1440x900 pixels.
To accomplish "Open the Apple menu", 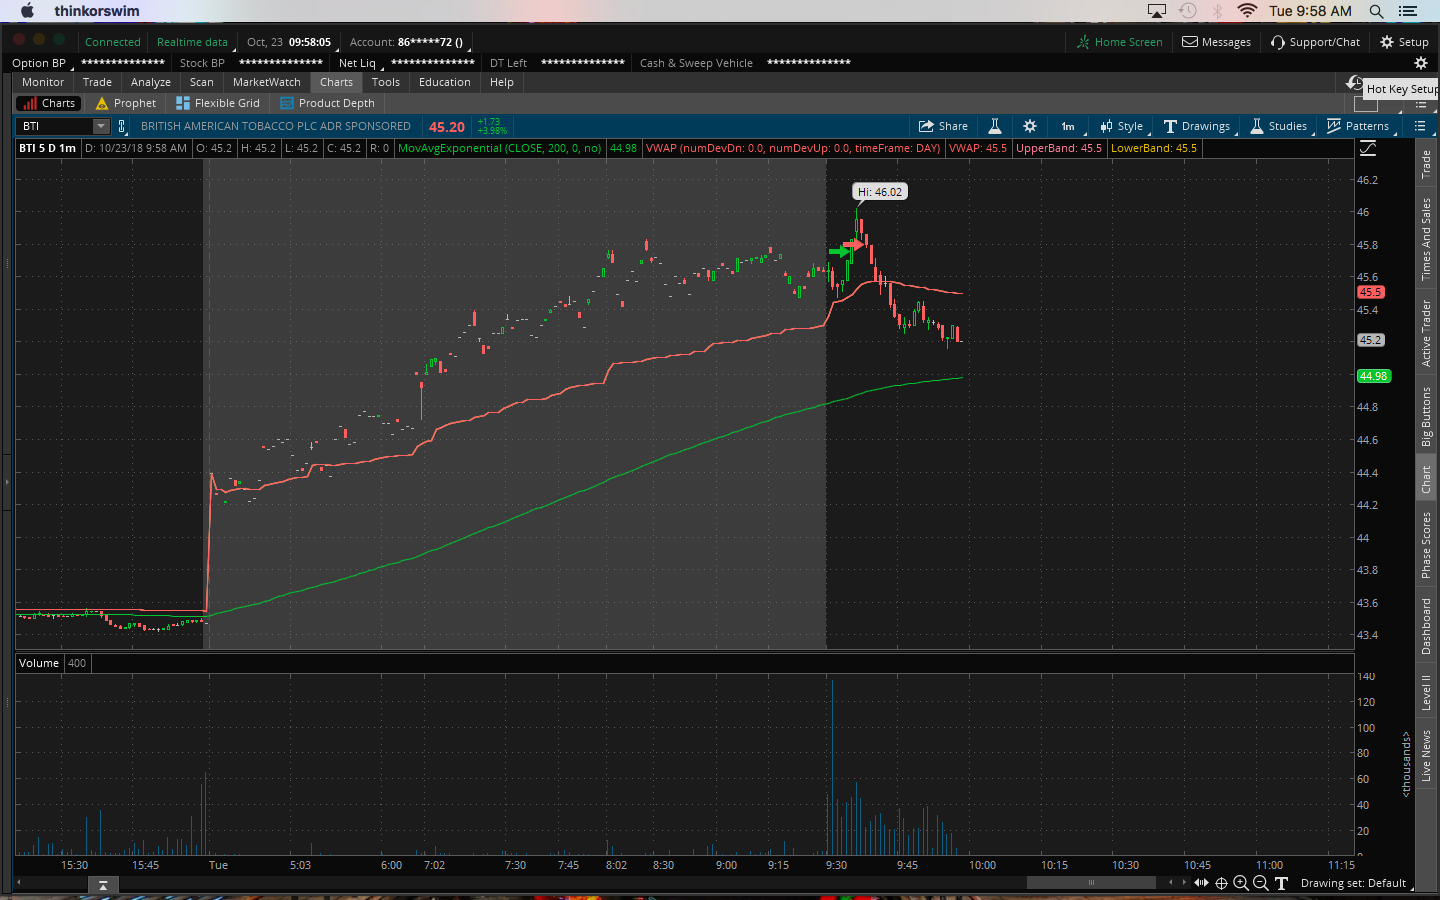I will click(27, 11).
